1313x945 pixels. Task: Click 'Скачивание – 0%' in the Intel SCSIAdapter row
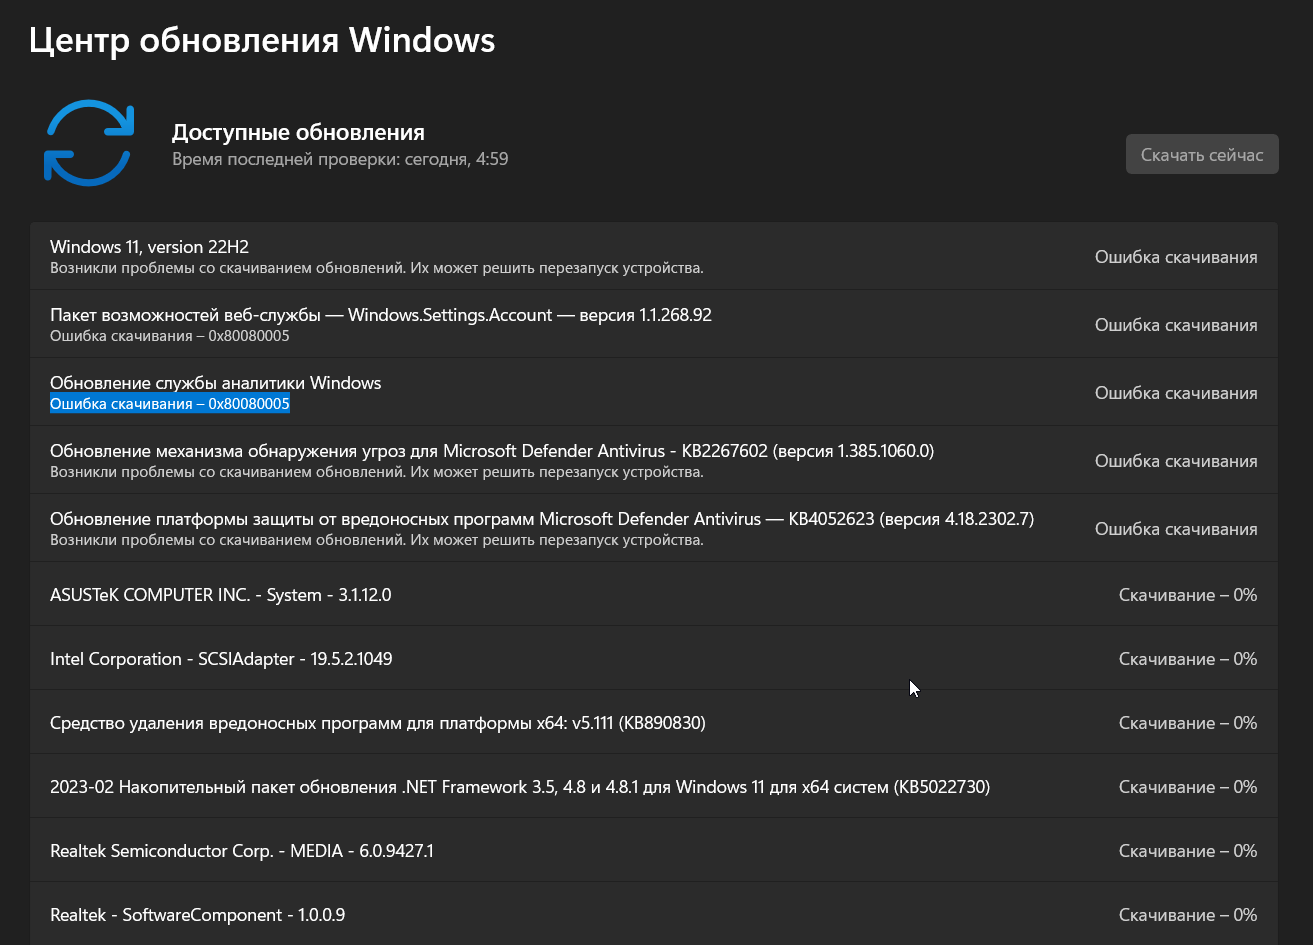coord(1188,659)
